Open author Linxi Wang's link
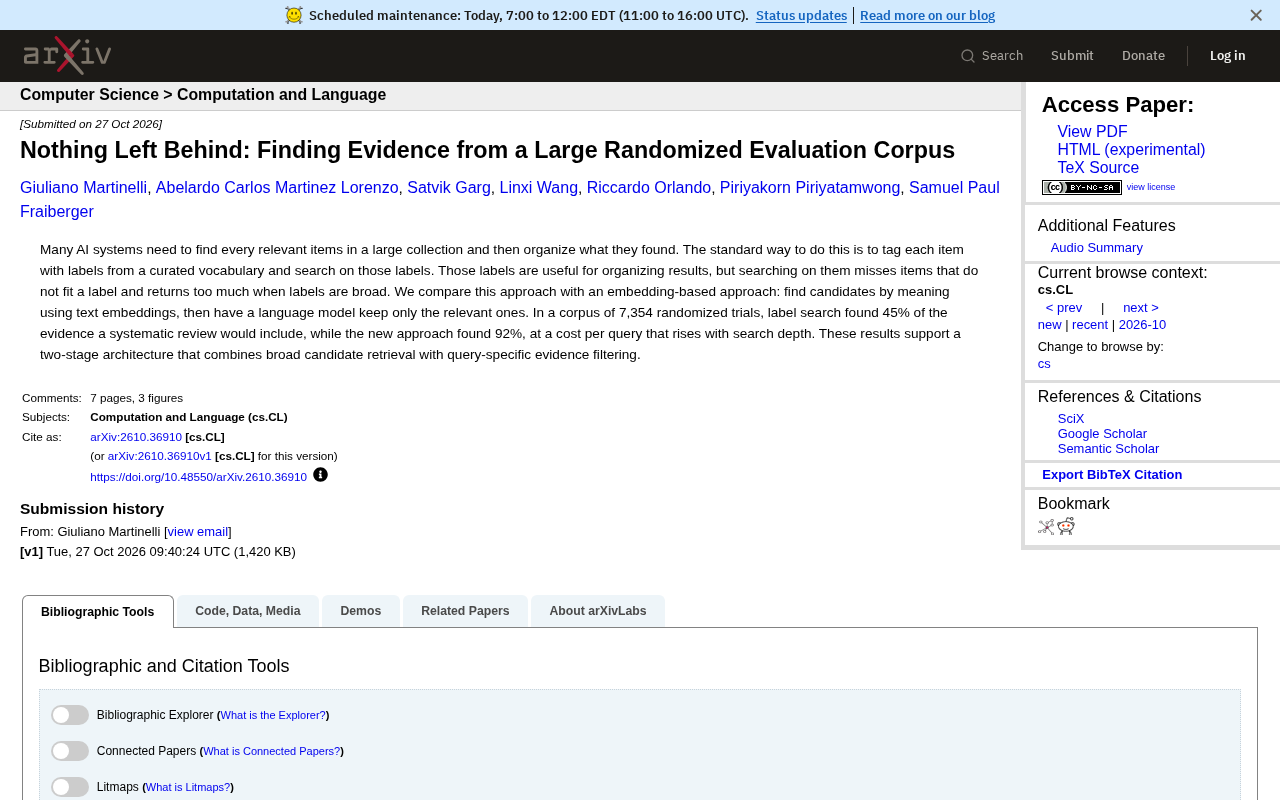 (539, 188)
